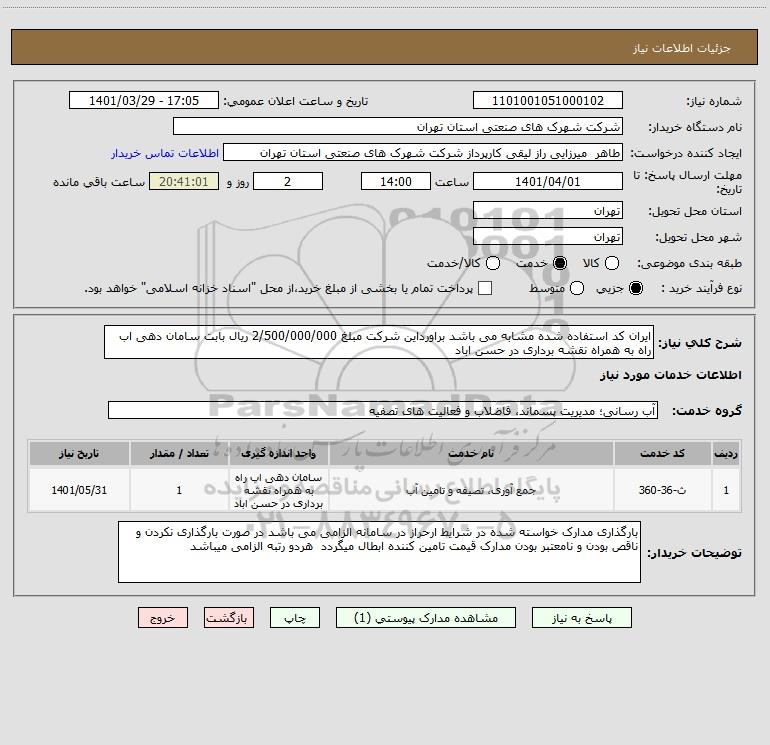
Task: Click the need date cell 1401/05/31
Action: (x=79, y=490)
